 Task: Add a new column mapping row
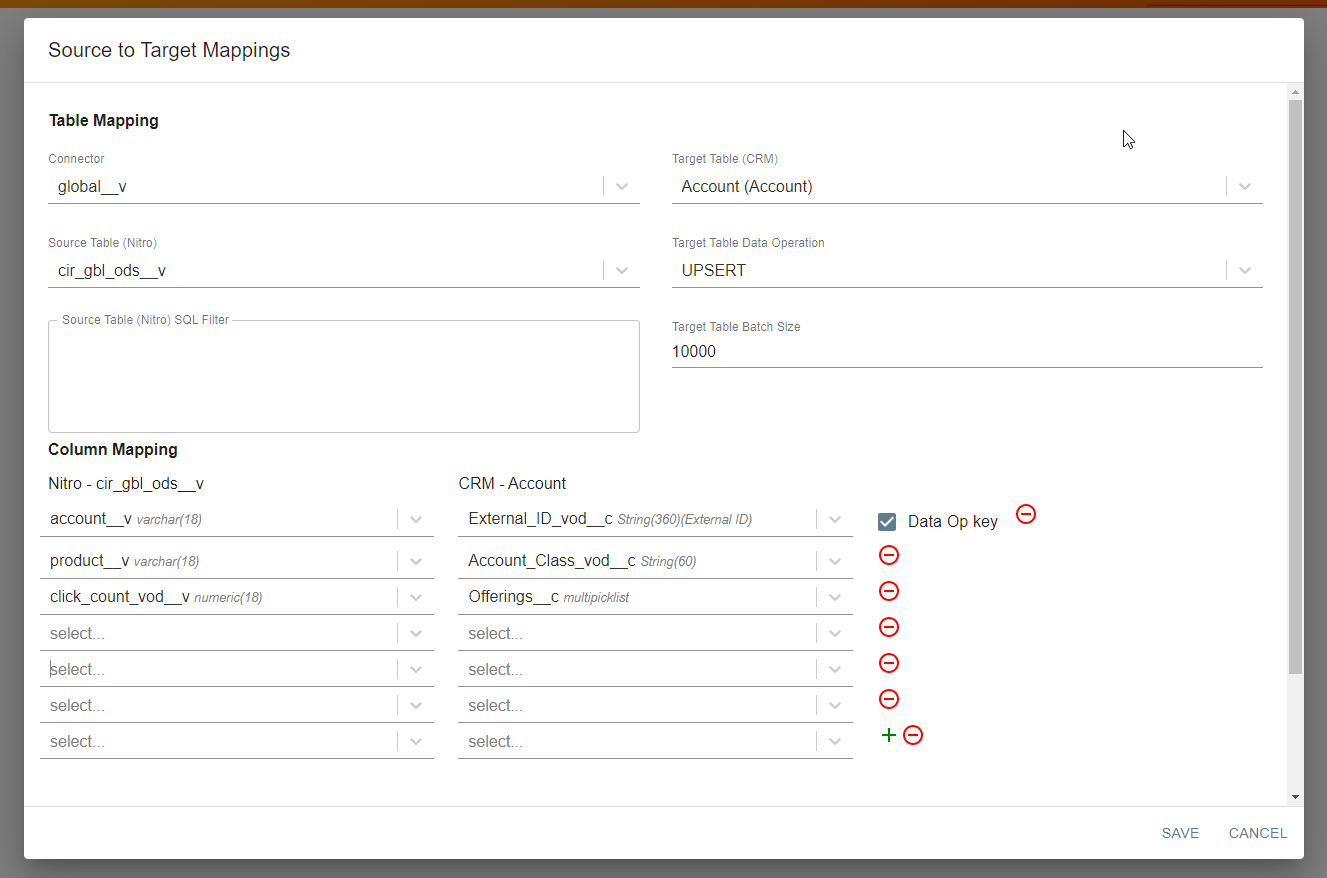[x=888, y=735]
